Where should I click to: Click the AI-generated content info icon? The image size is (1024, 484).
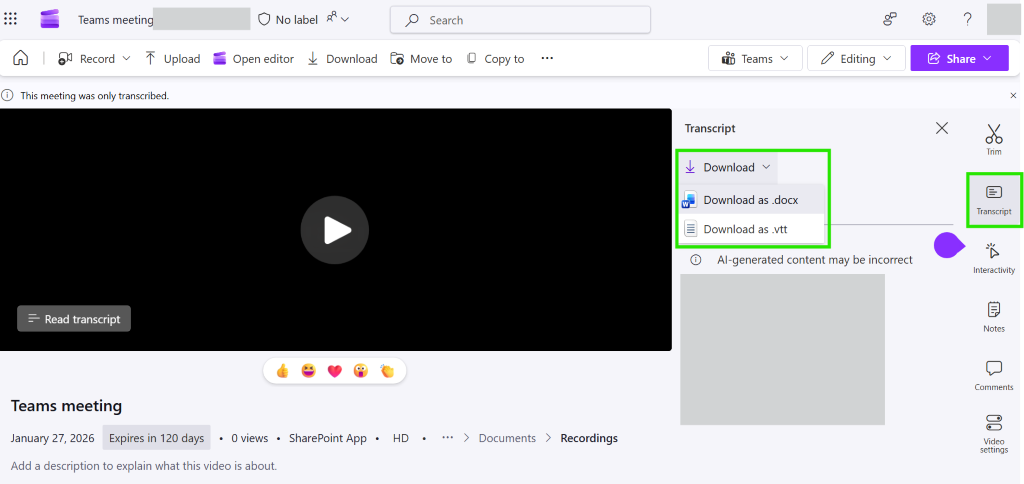tap(696, 260)
